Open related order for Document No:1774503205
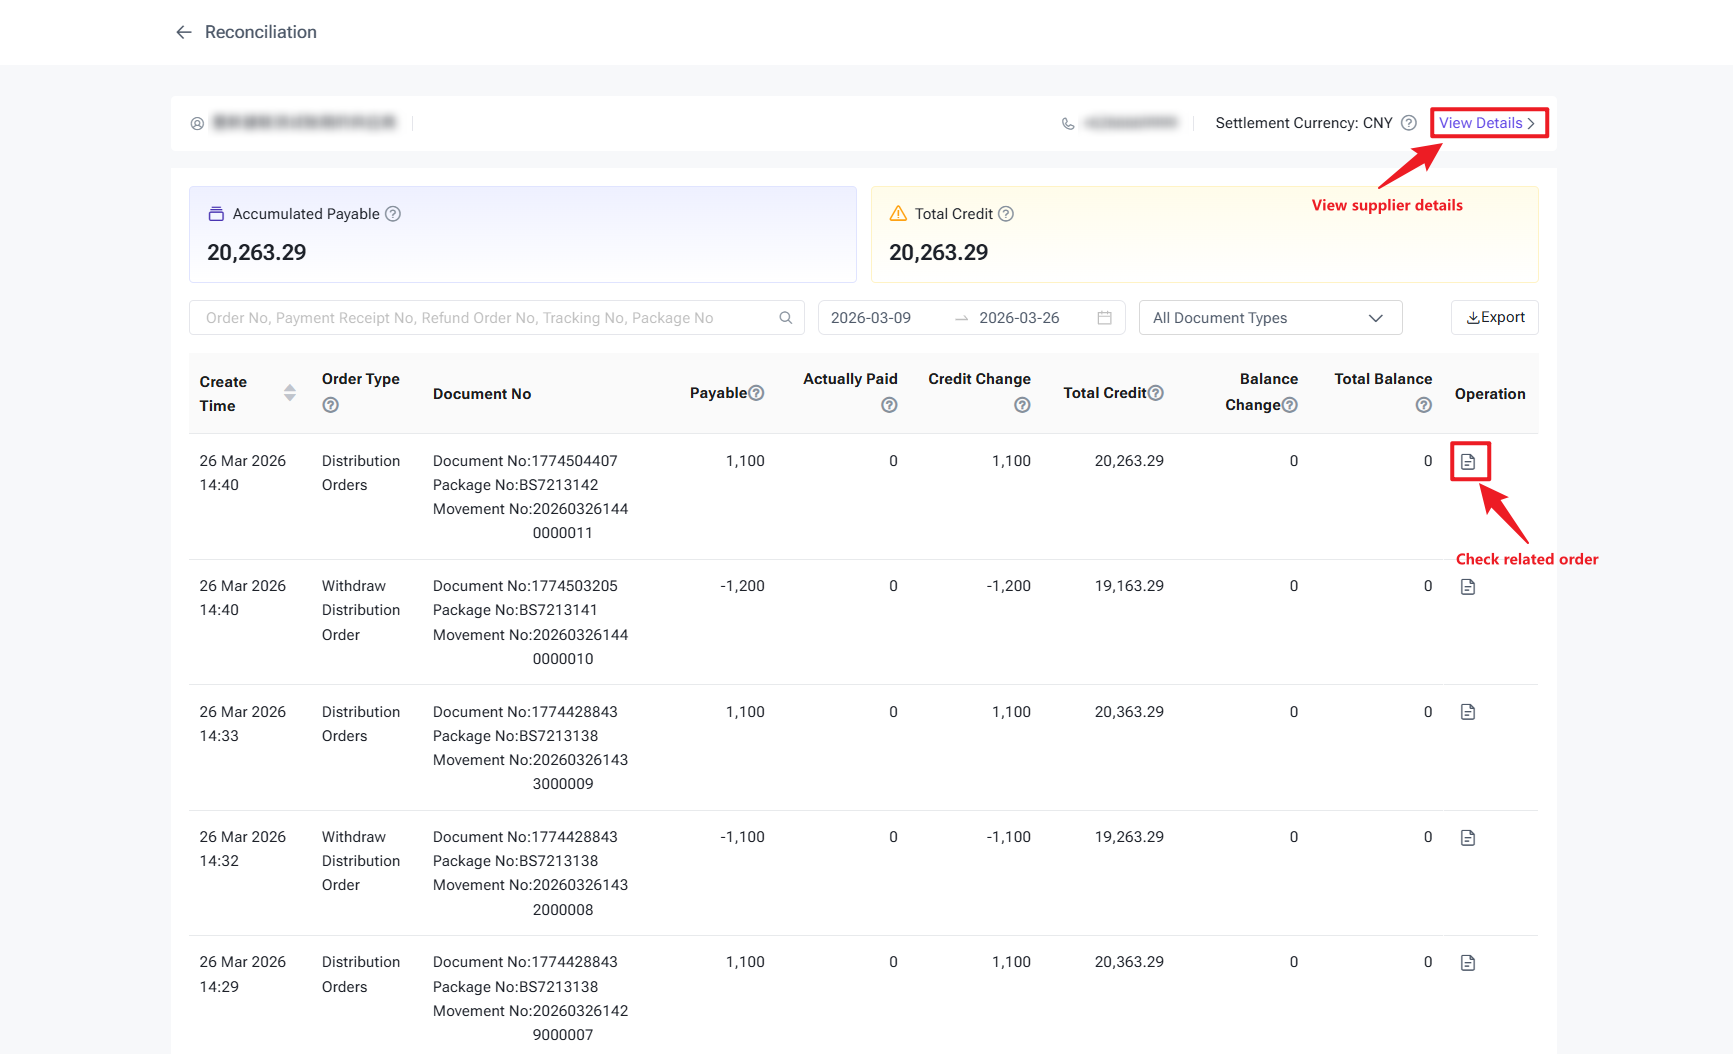The width and height of the screenshot is (1733, 1054). point(1468,587)
